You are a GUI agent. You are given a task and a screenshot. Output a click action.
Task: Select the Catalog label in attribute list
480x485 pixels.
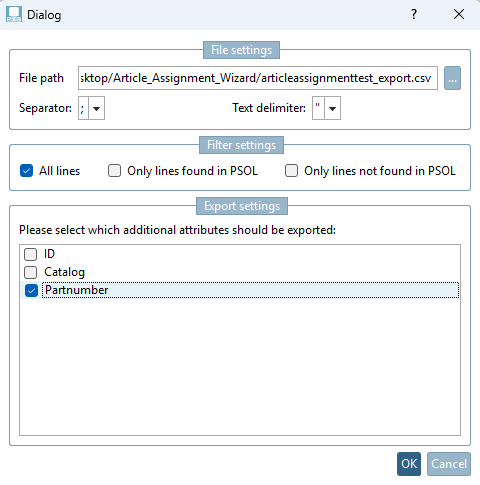[x=64, y=272]
